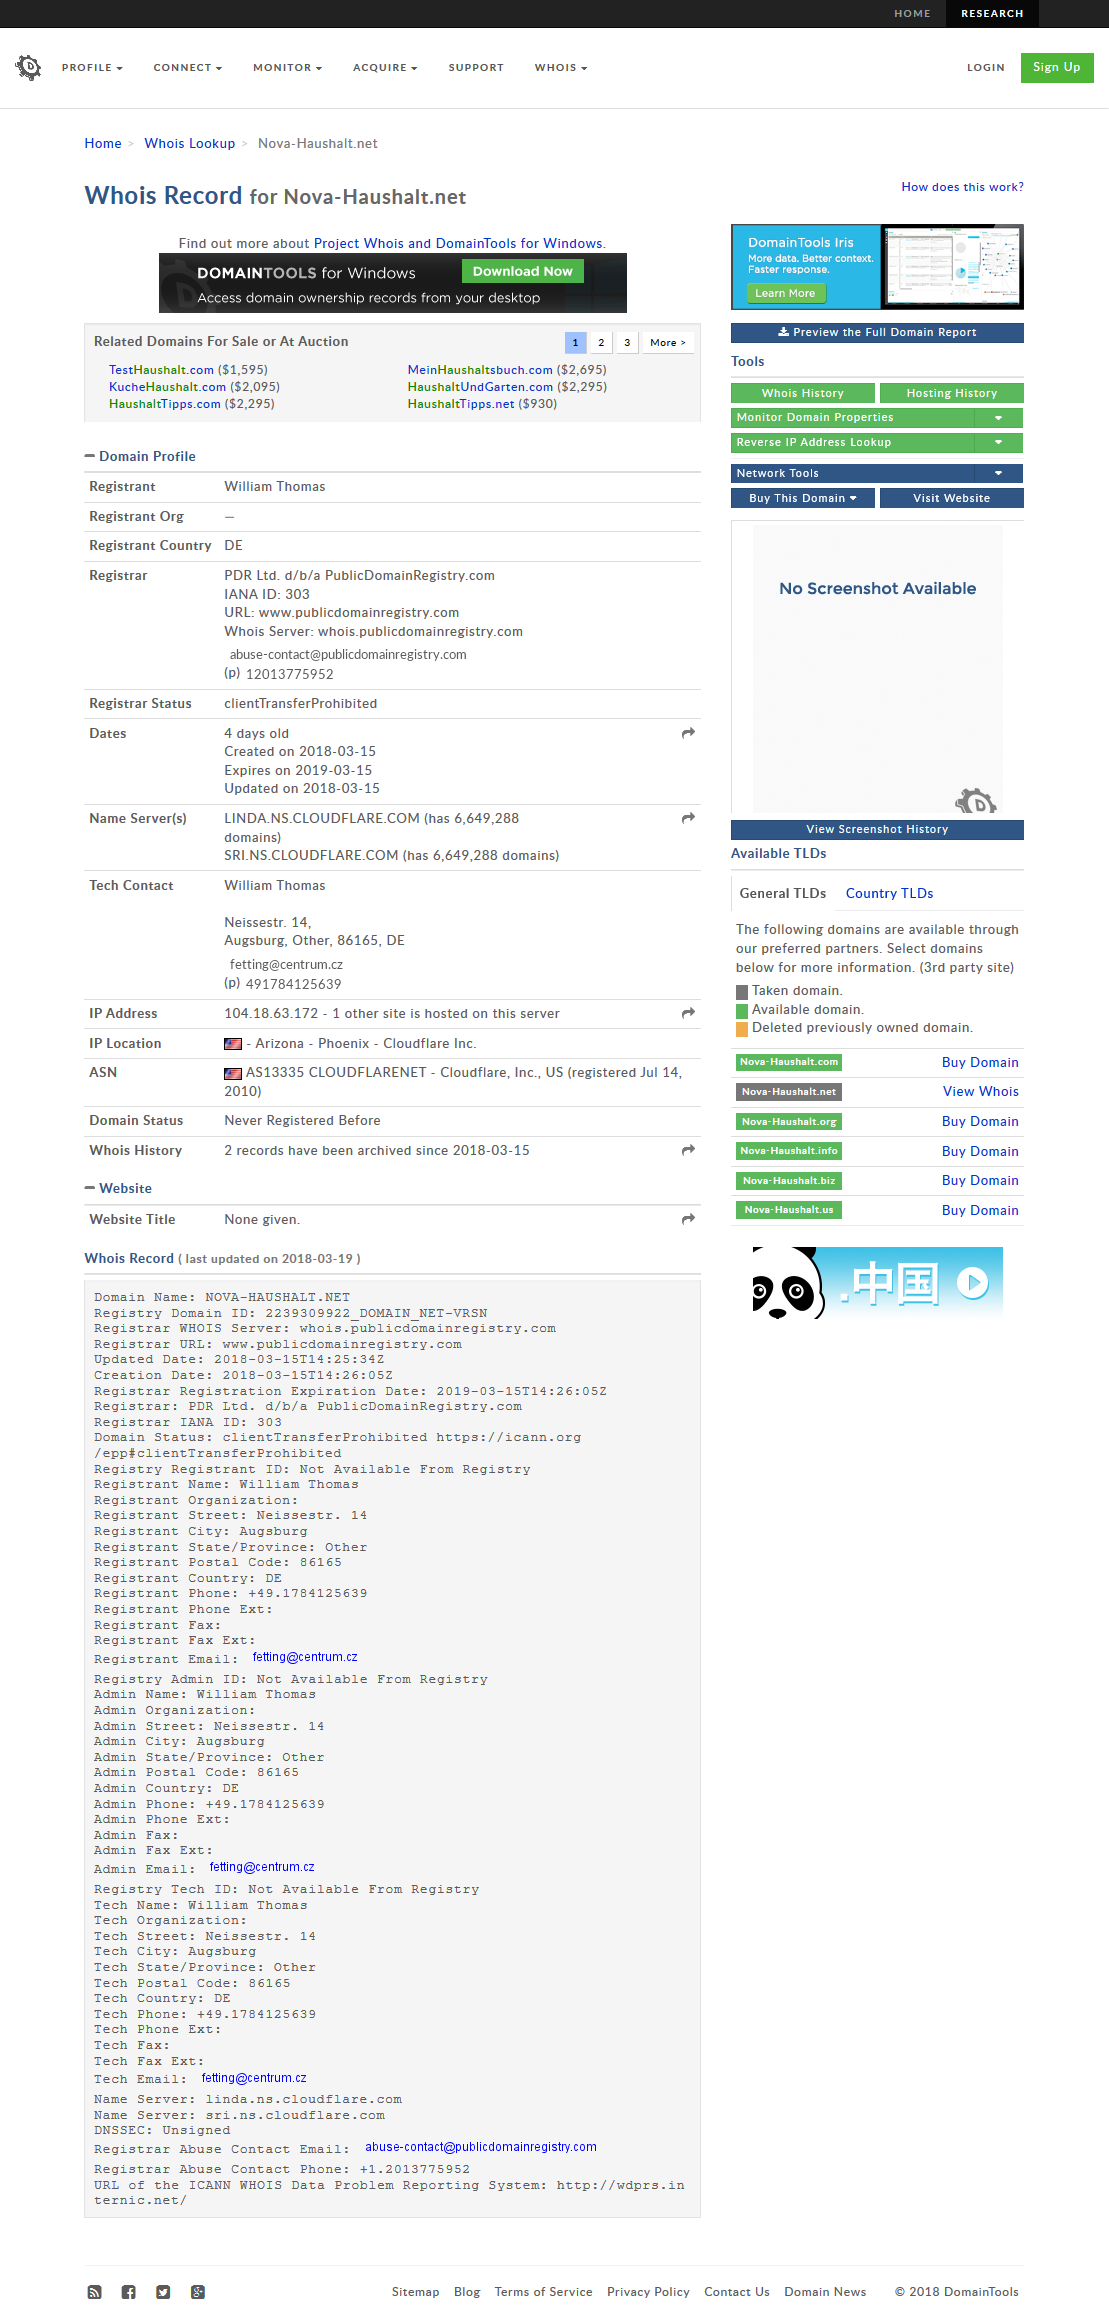This screenshot has width=1109, height=2318.
Task: Open TestHaushalt.com related domain link
Action: pyautogui.click(x=161, y=370)
